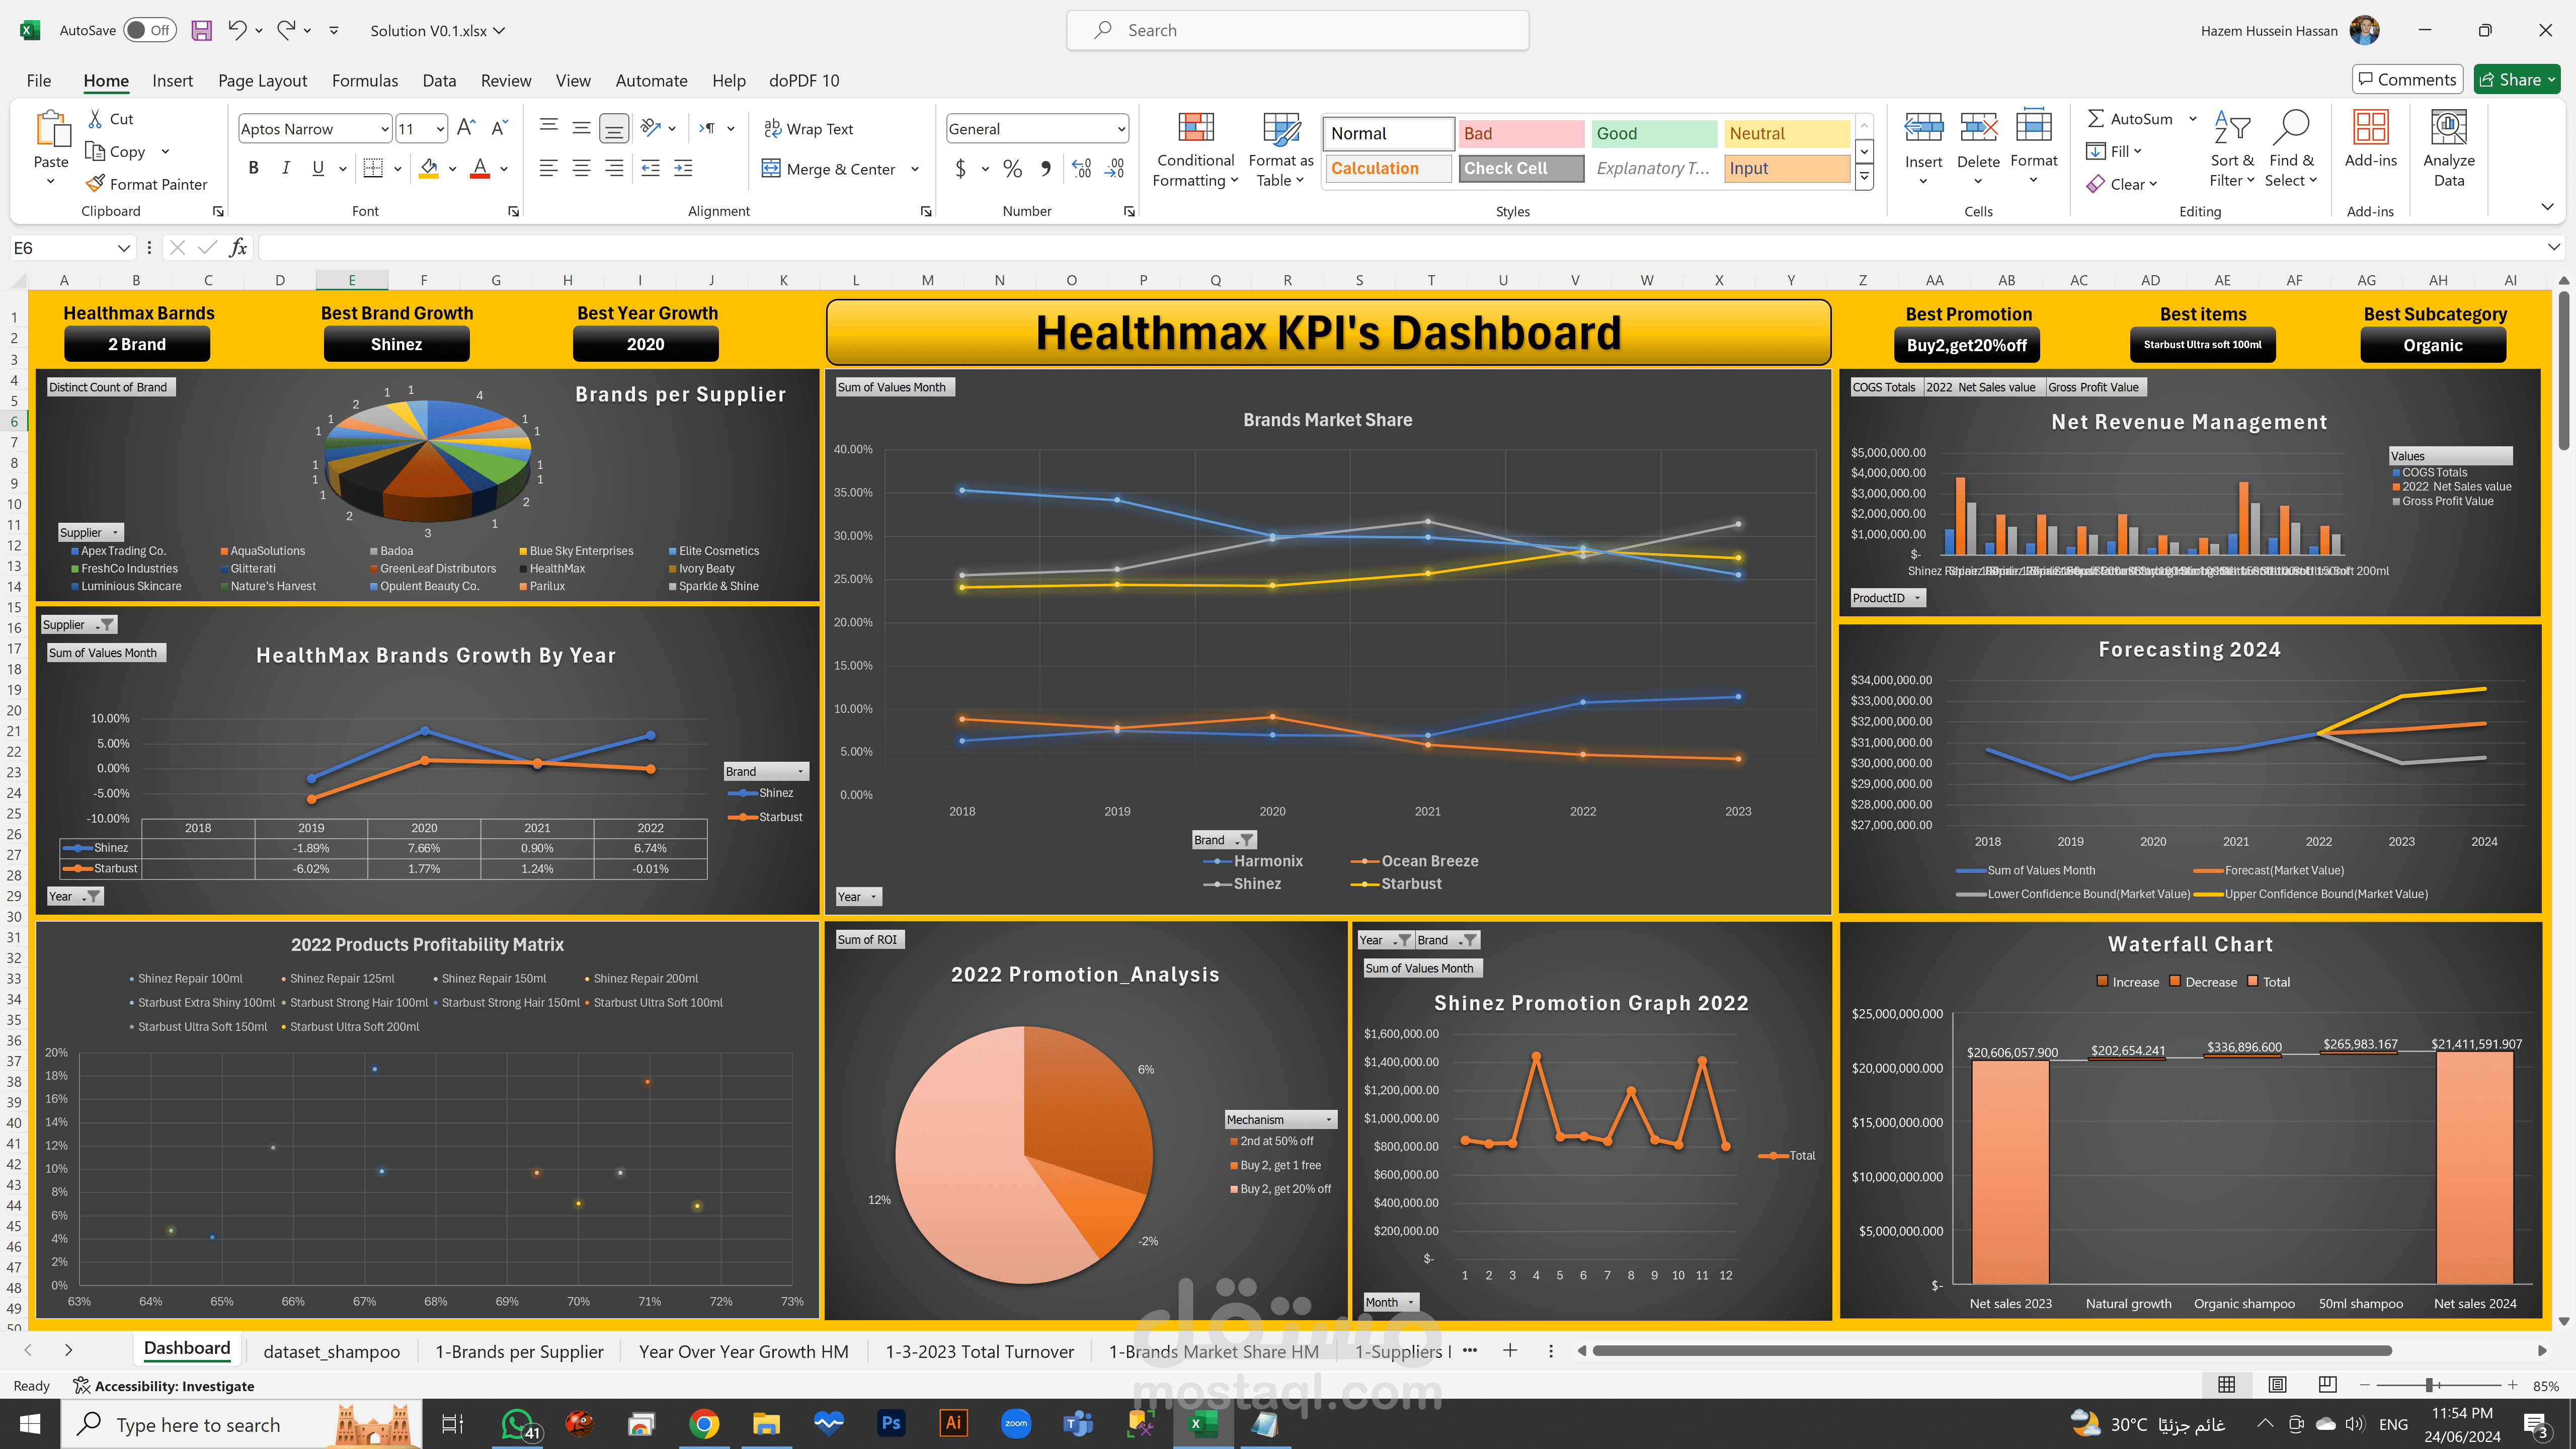Click the Insert cells icon
The height and width of the screenshot is (1449, 2576).
pyautogui.click(x=1923, y=128)
